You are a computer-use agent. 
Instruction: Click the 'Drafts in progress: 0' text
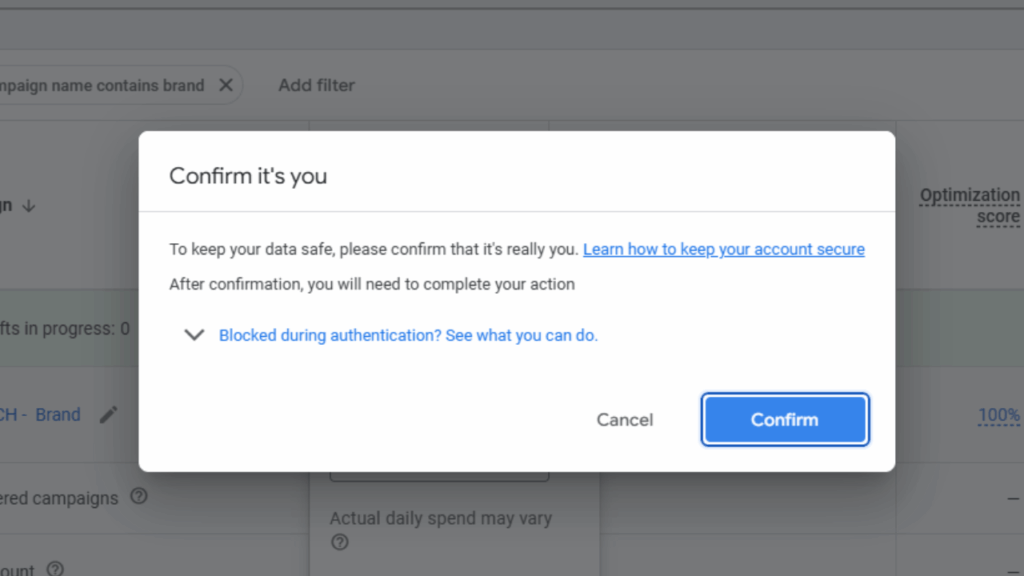click(x=65, y=328)
